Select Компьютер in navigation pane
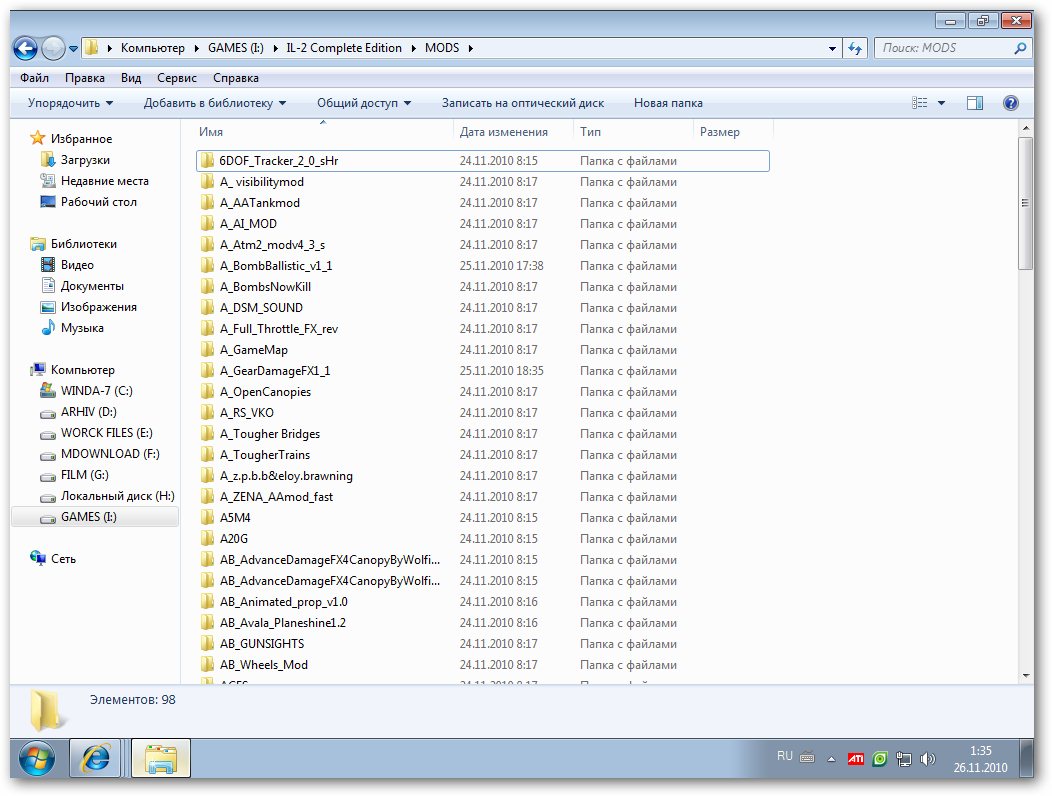The image size is (1052, 796). click(83, 370)
